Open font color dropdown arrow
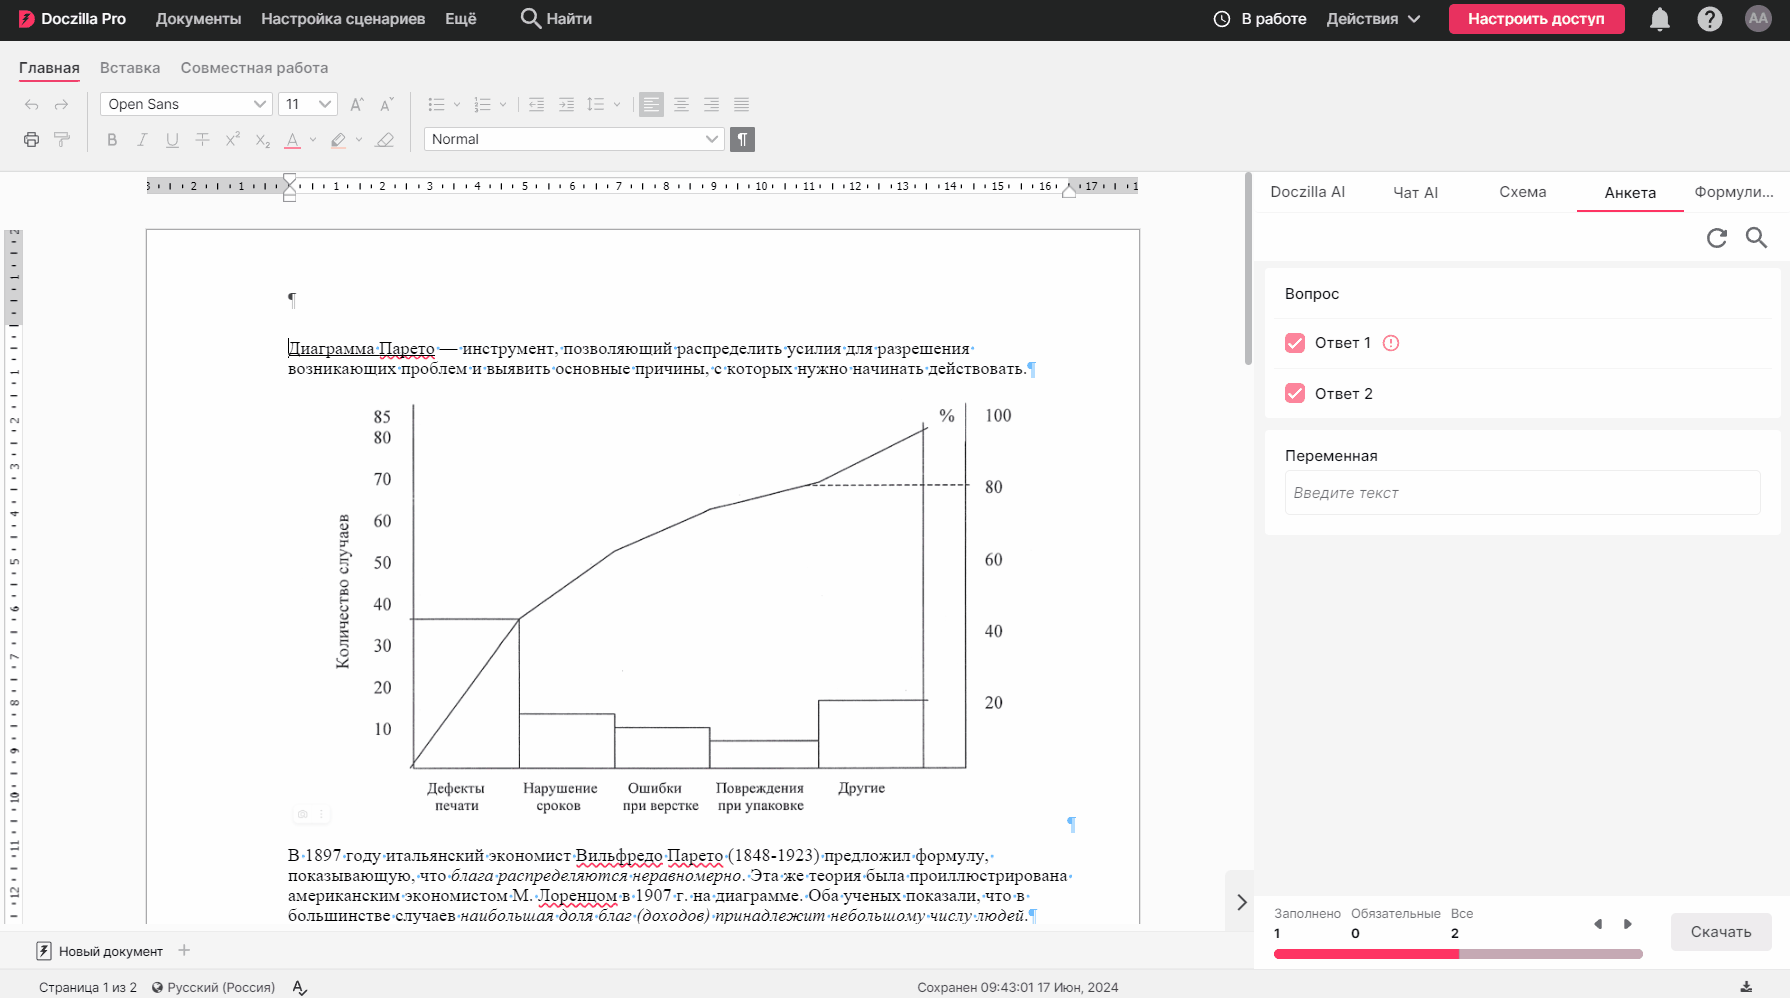The width and height of the screenshot is (1790, 998). point(313,140)
